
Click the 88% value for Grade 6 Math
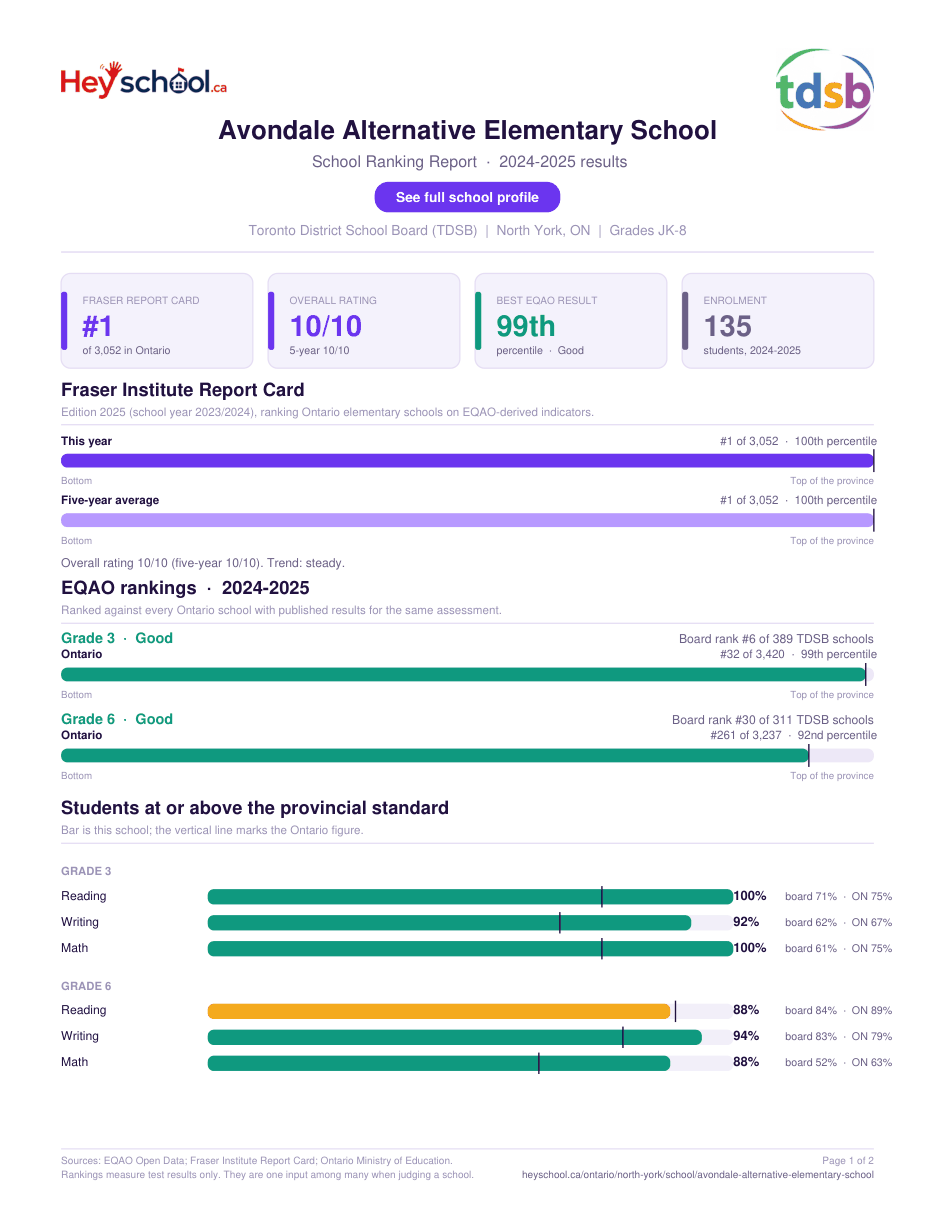click(746, 1062)
